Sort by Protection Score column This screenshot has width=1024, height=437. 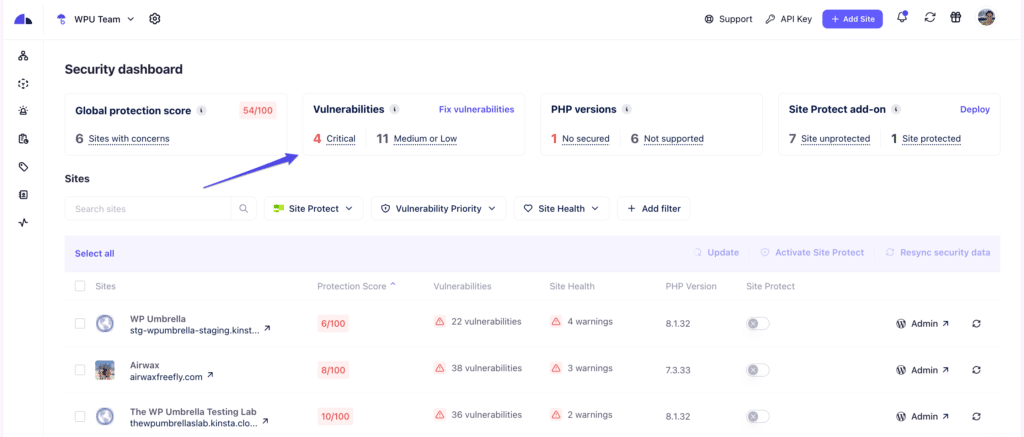pyautogui.click(x=356, y=286)
